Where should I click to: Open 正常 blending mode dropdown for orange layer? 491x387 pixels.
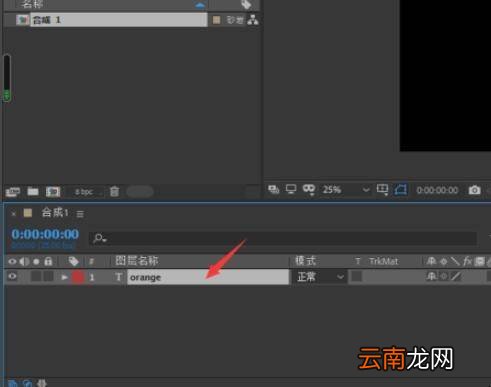319,277
